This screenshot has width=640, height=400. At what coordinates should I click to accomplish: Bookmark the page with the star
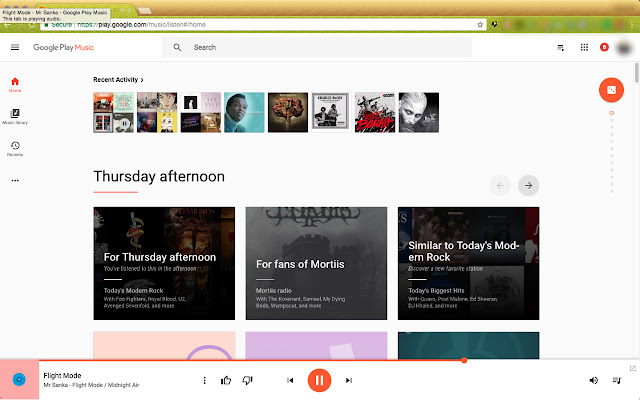coord(480,24)
